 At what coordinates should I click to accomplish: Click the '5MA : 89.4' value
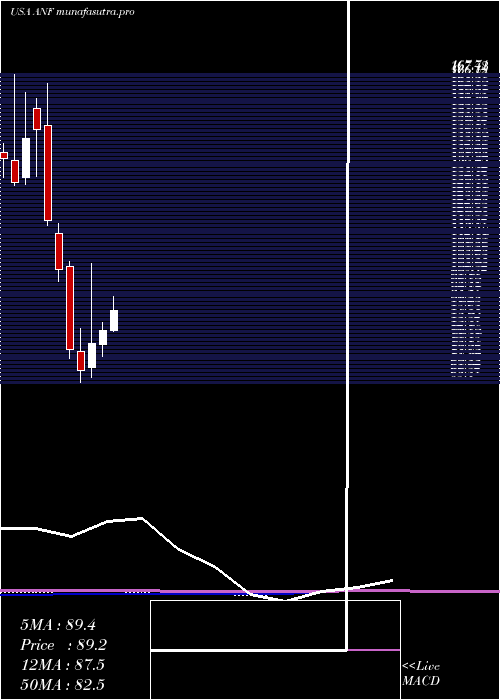pyautogui.click(x=58, y=625)
